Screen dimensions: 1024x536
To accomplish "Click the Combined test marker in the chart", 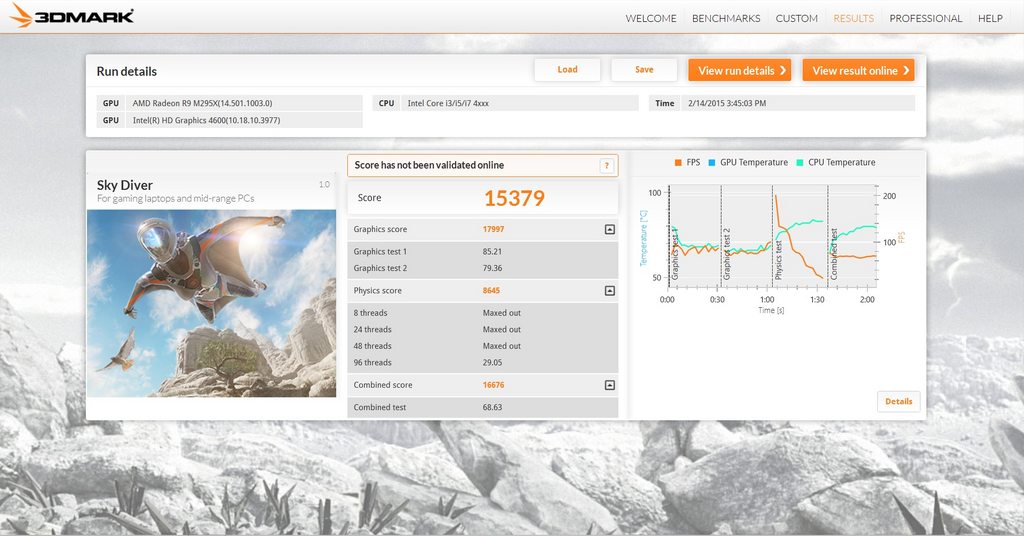I will (x=834, y=255).
